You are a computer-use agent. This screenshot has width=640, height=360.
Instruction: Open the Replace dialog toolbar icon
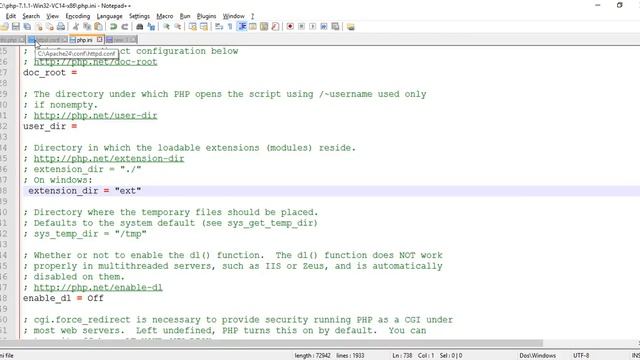pyautogui.click(x=151, y=27)
